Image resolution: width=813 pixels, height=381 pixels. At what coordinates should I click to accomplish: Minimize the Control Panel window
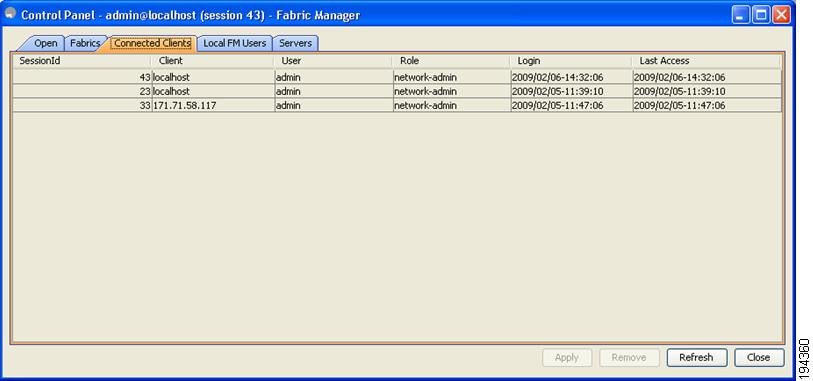(741, 15)
